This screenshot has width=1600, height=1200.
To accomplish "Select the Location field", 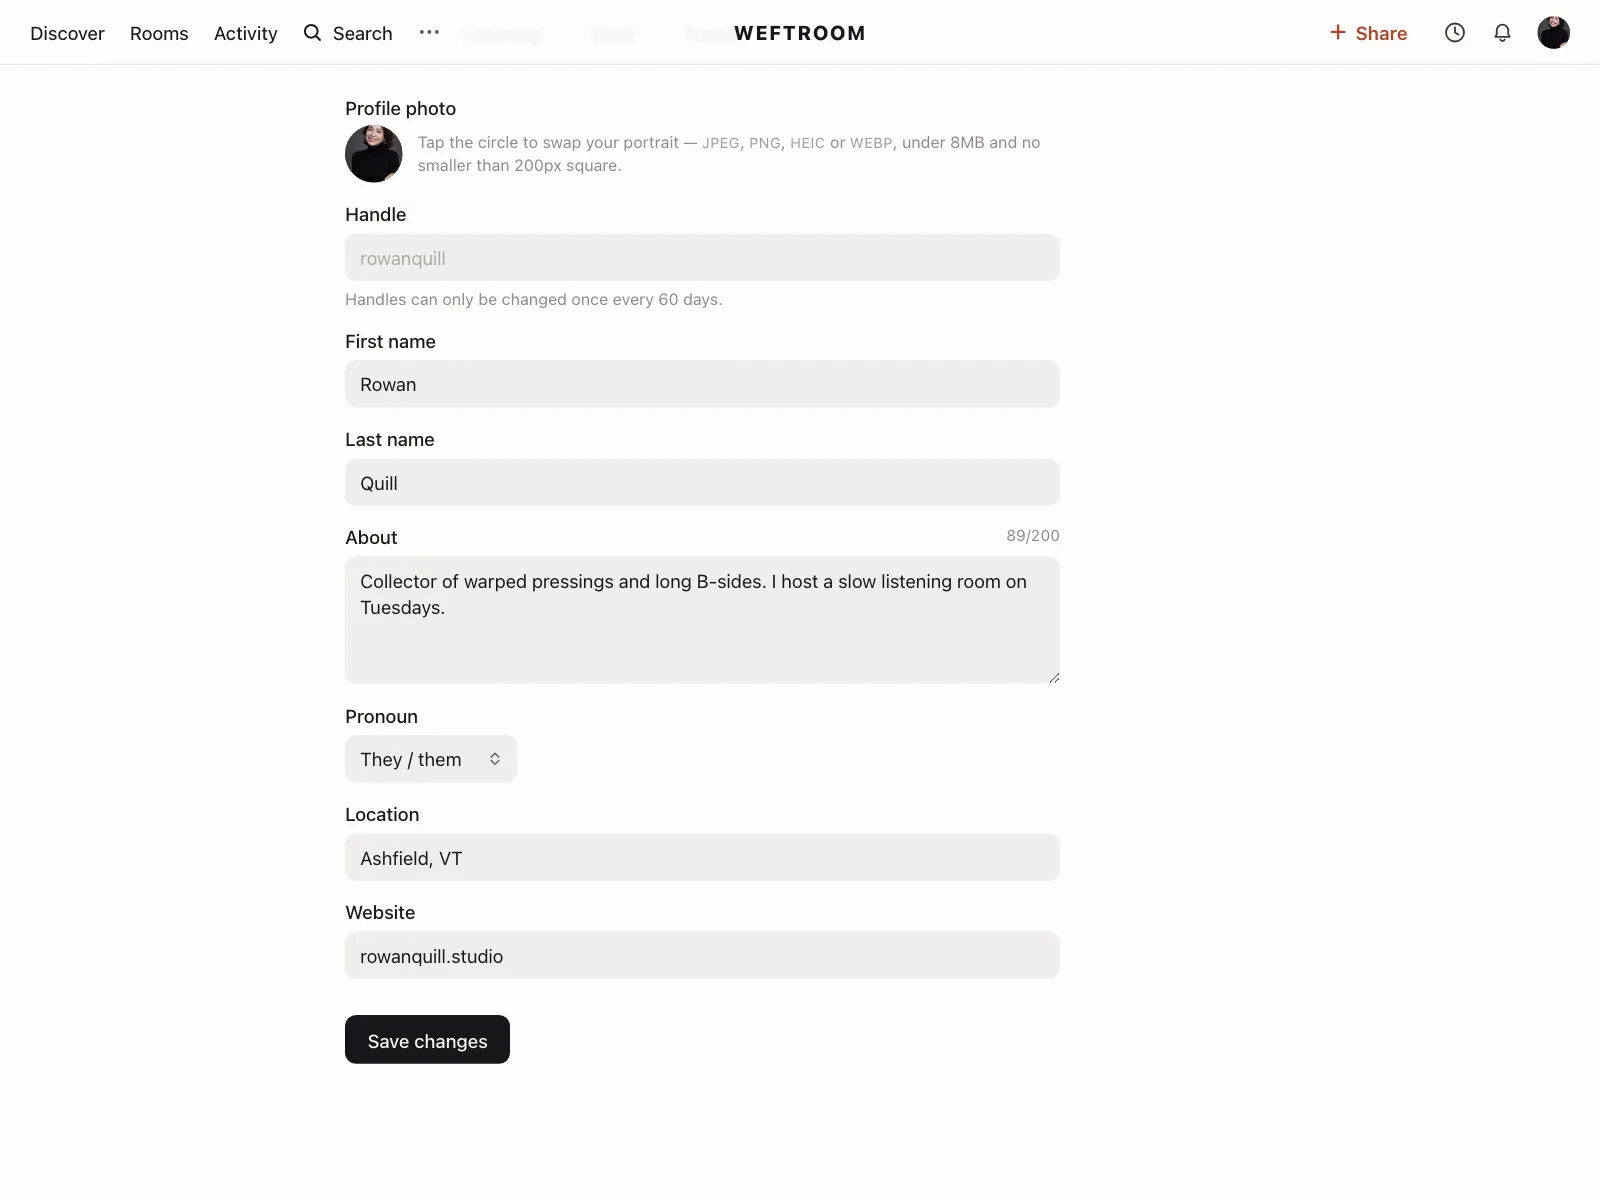I will pos(702,858).
